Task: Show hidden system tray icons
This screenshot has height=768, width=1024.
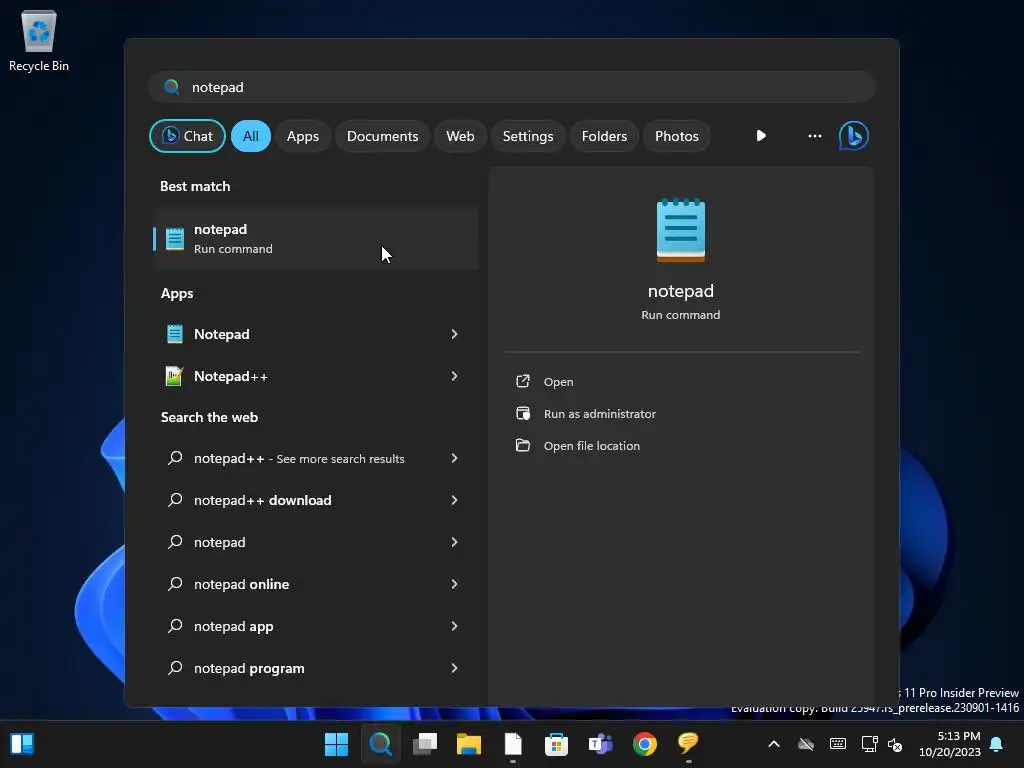Action: pos(774,744)
